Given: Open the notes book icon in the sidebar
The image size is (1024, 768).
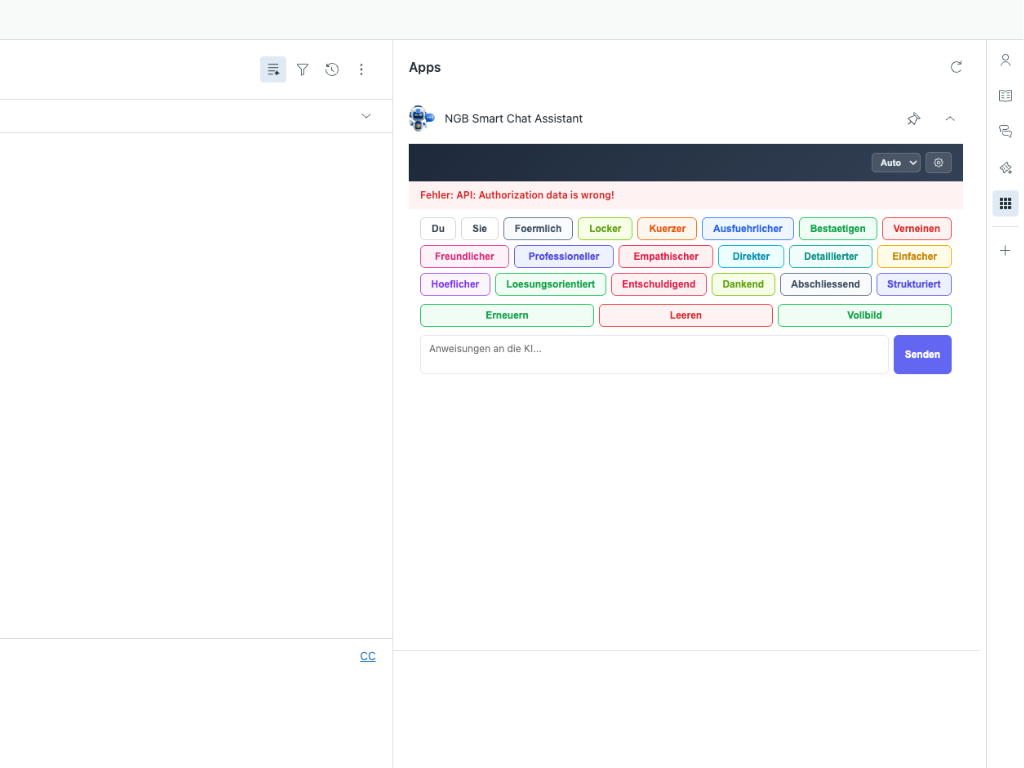Looking at the screenshot, I should 1005,95.
